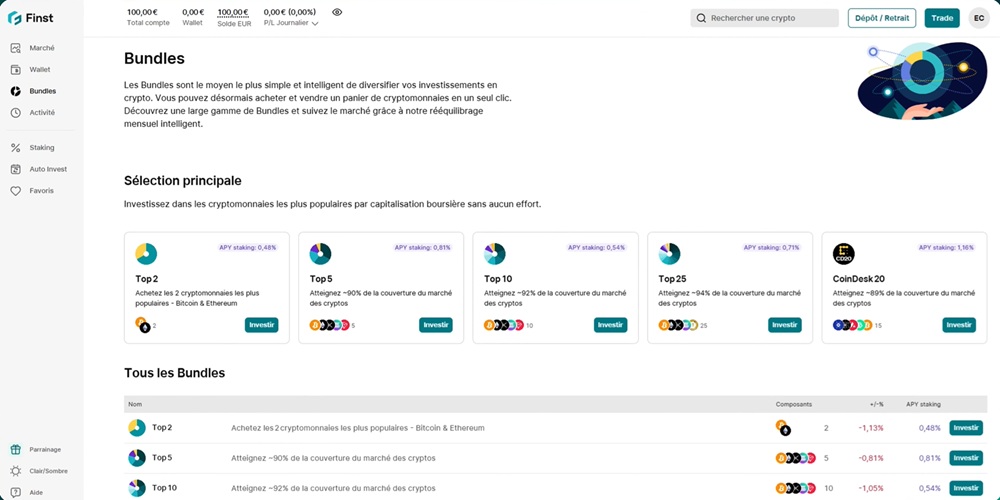Click the Composants column header
Image resolution: width=1000 pixels, height=500 pixels.
point(794,404)
